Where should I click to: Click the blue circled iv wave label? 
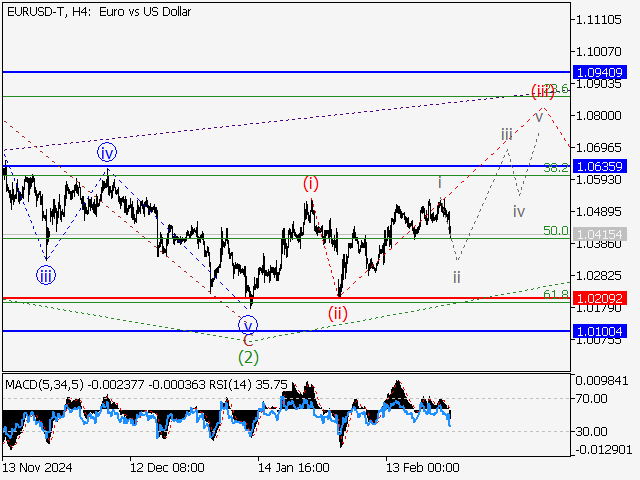point(107,153)
